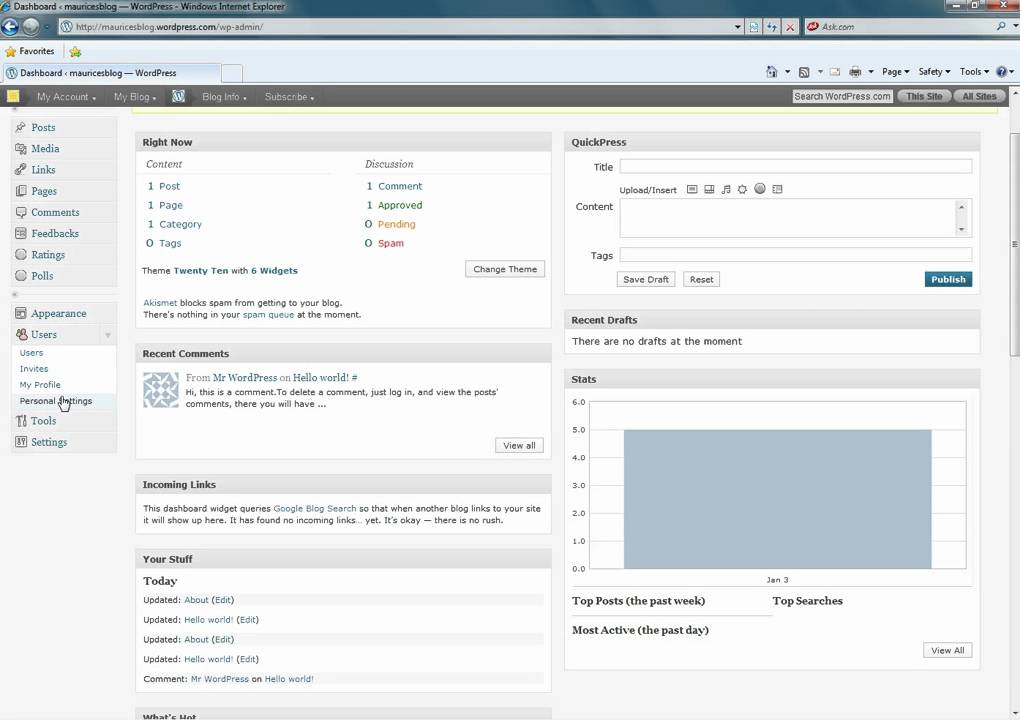Open the My Account dropdown menu
Screen dimensions: 1020x720
click(x=66, y=97)
